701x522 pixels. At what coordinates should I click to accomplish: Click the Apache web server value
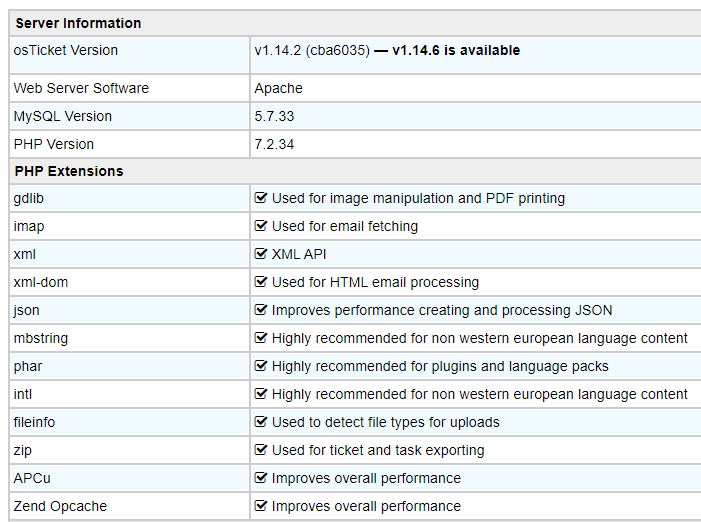click(278, 88)
